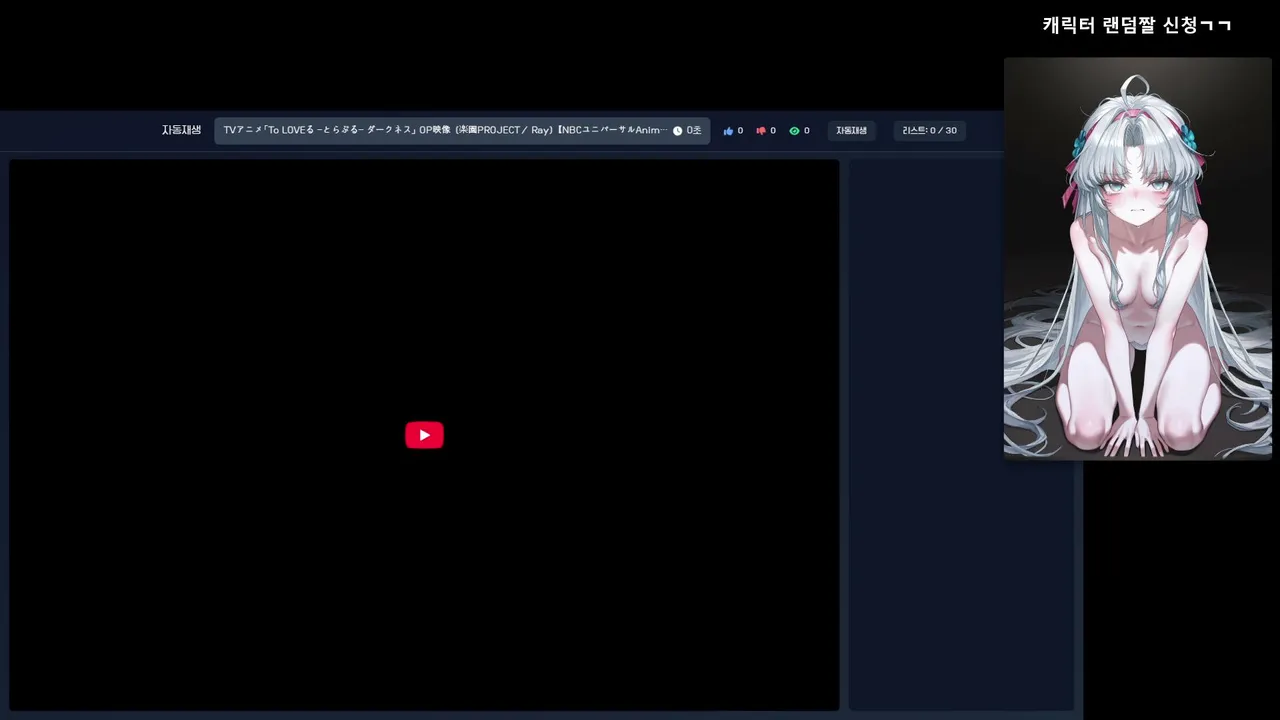Click the red YouTube play button
This screenshot has width=1280, height=720.
pos(424,435)
